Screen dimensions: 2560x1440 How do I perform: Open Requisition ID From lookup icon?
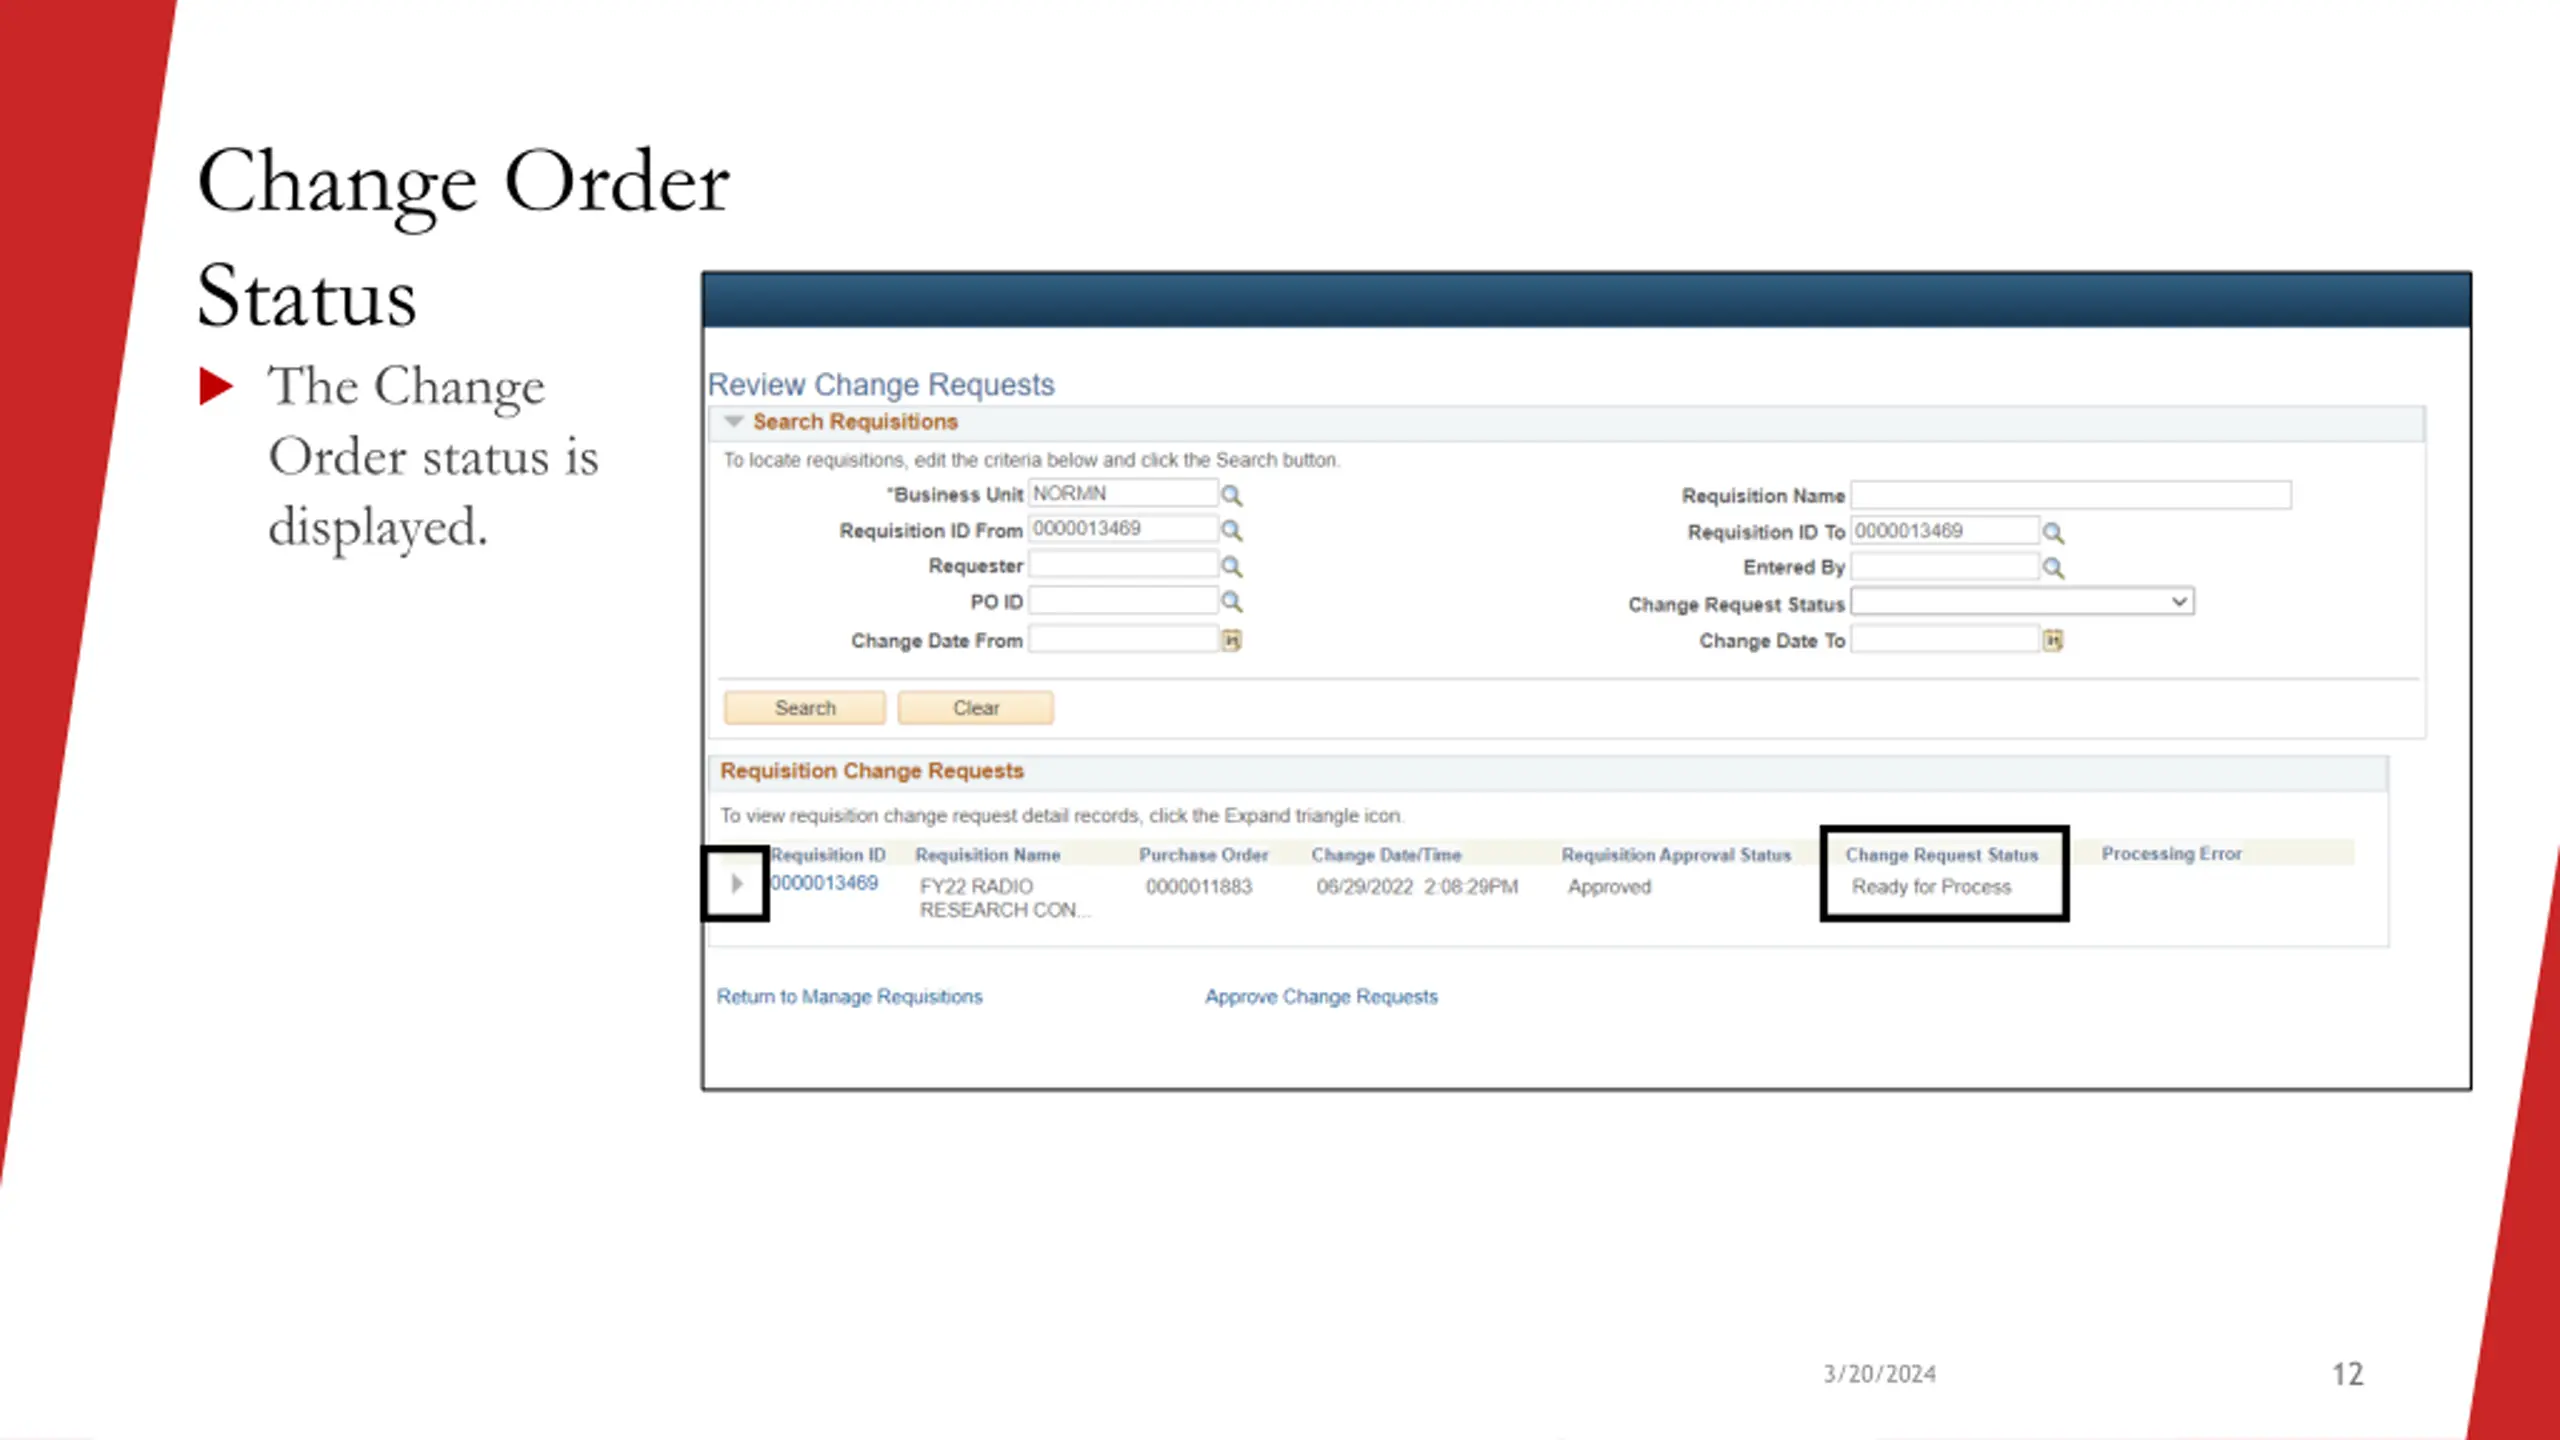pos(1231,530)
